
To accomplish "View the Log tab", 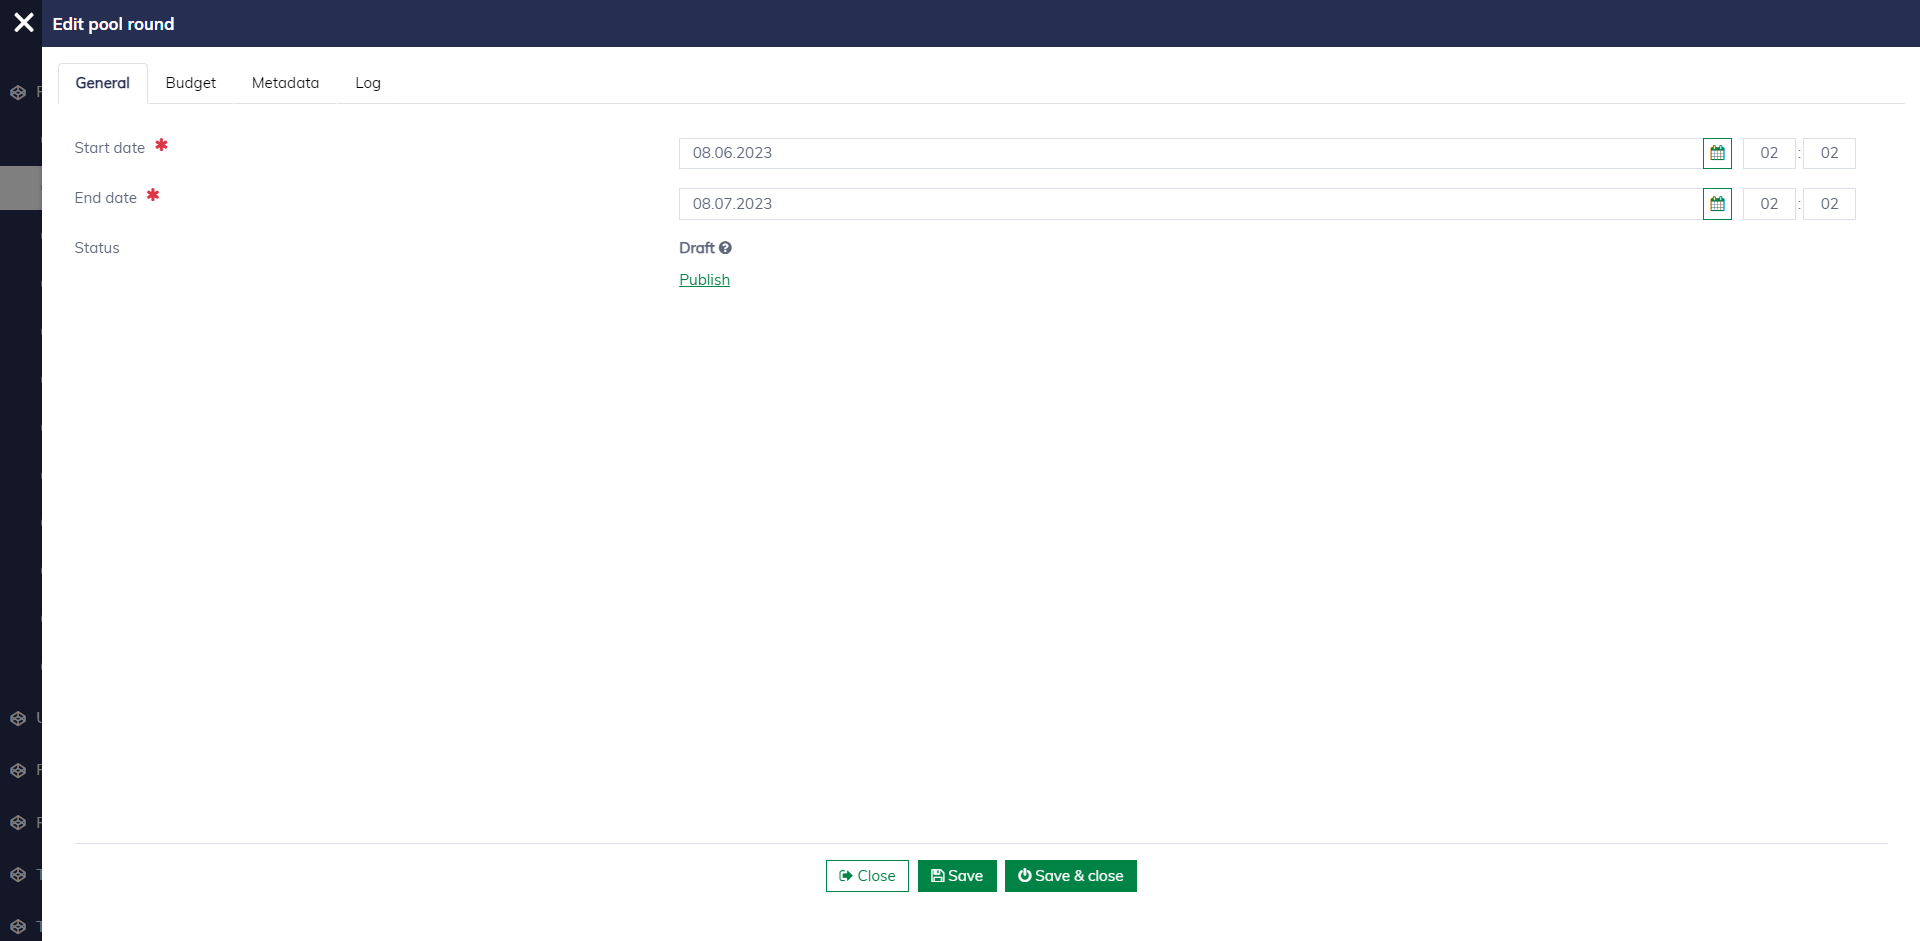I will point(368,83).
